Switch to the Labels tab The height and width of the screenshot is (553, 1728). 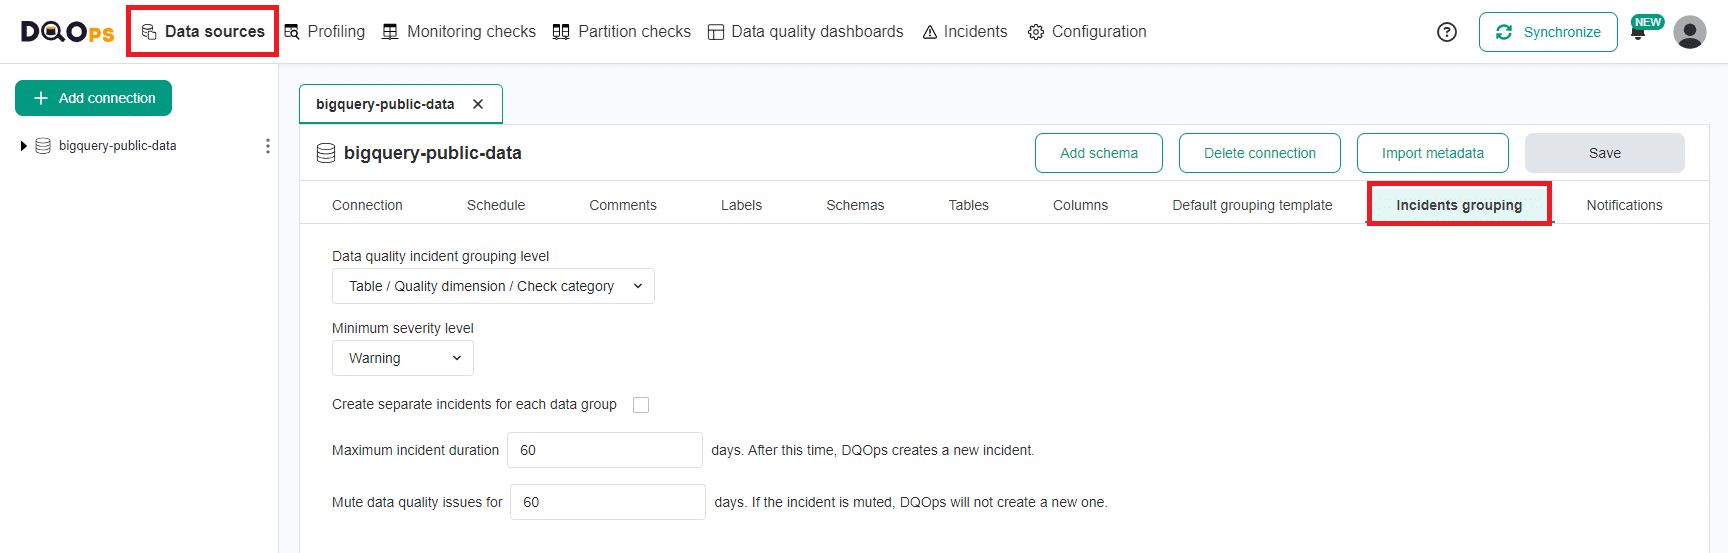coord(741,205)
